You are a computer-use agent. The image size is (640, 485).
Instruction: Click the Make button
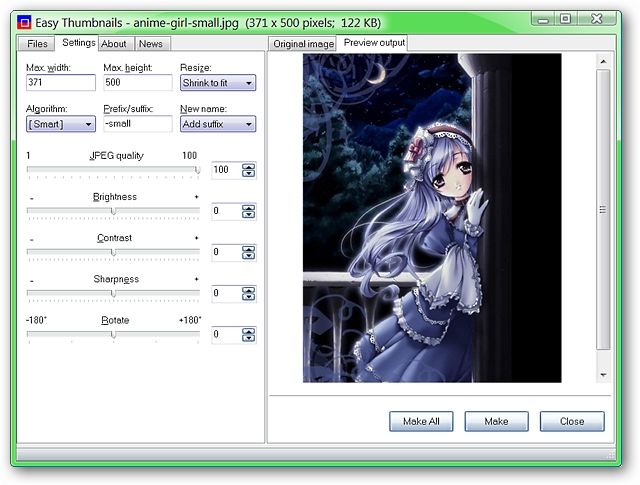click(x=496, y=421)
